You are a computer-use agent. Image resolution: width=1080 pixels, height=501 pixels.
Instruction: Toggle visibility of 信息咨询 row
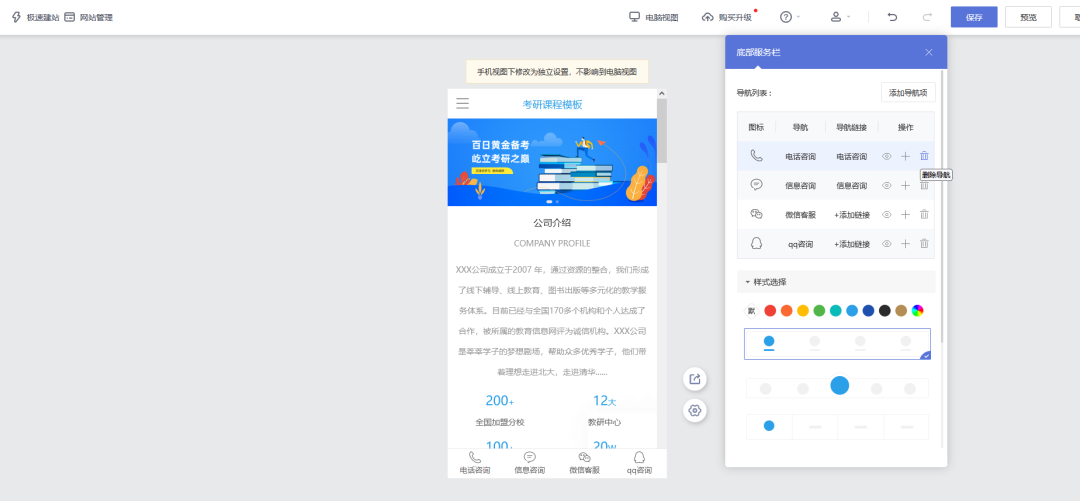point(886,185)
